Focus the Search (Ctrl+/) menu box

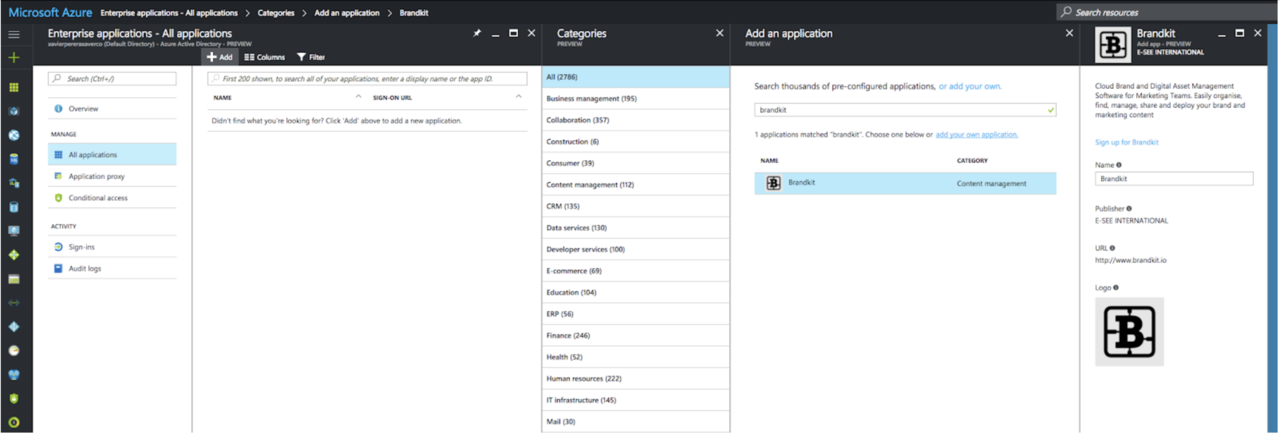tap(113, 78)
